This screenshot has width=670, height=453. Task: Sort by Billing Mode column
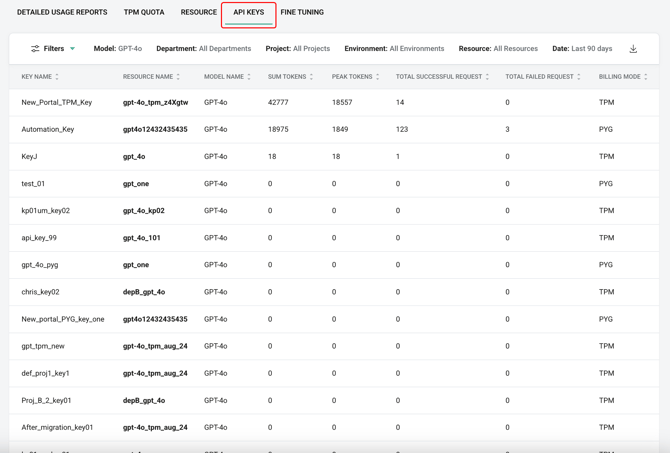click(646, 76)
